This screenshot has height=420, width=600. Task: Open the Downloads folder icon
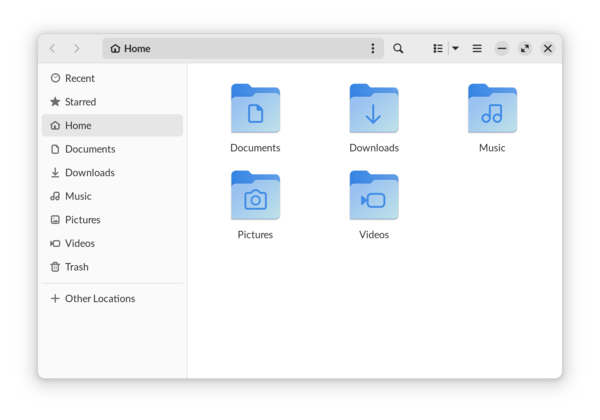[x=374, y=109]
